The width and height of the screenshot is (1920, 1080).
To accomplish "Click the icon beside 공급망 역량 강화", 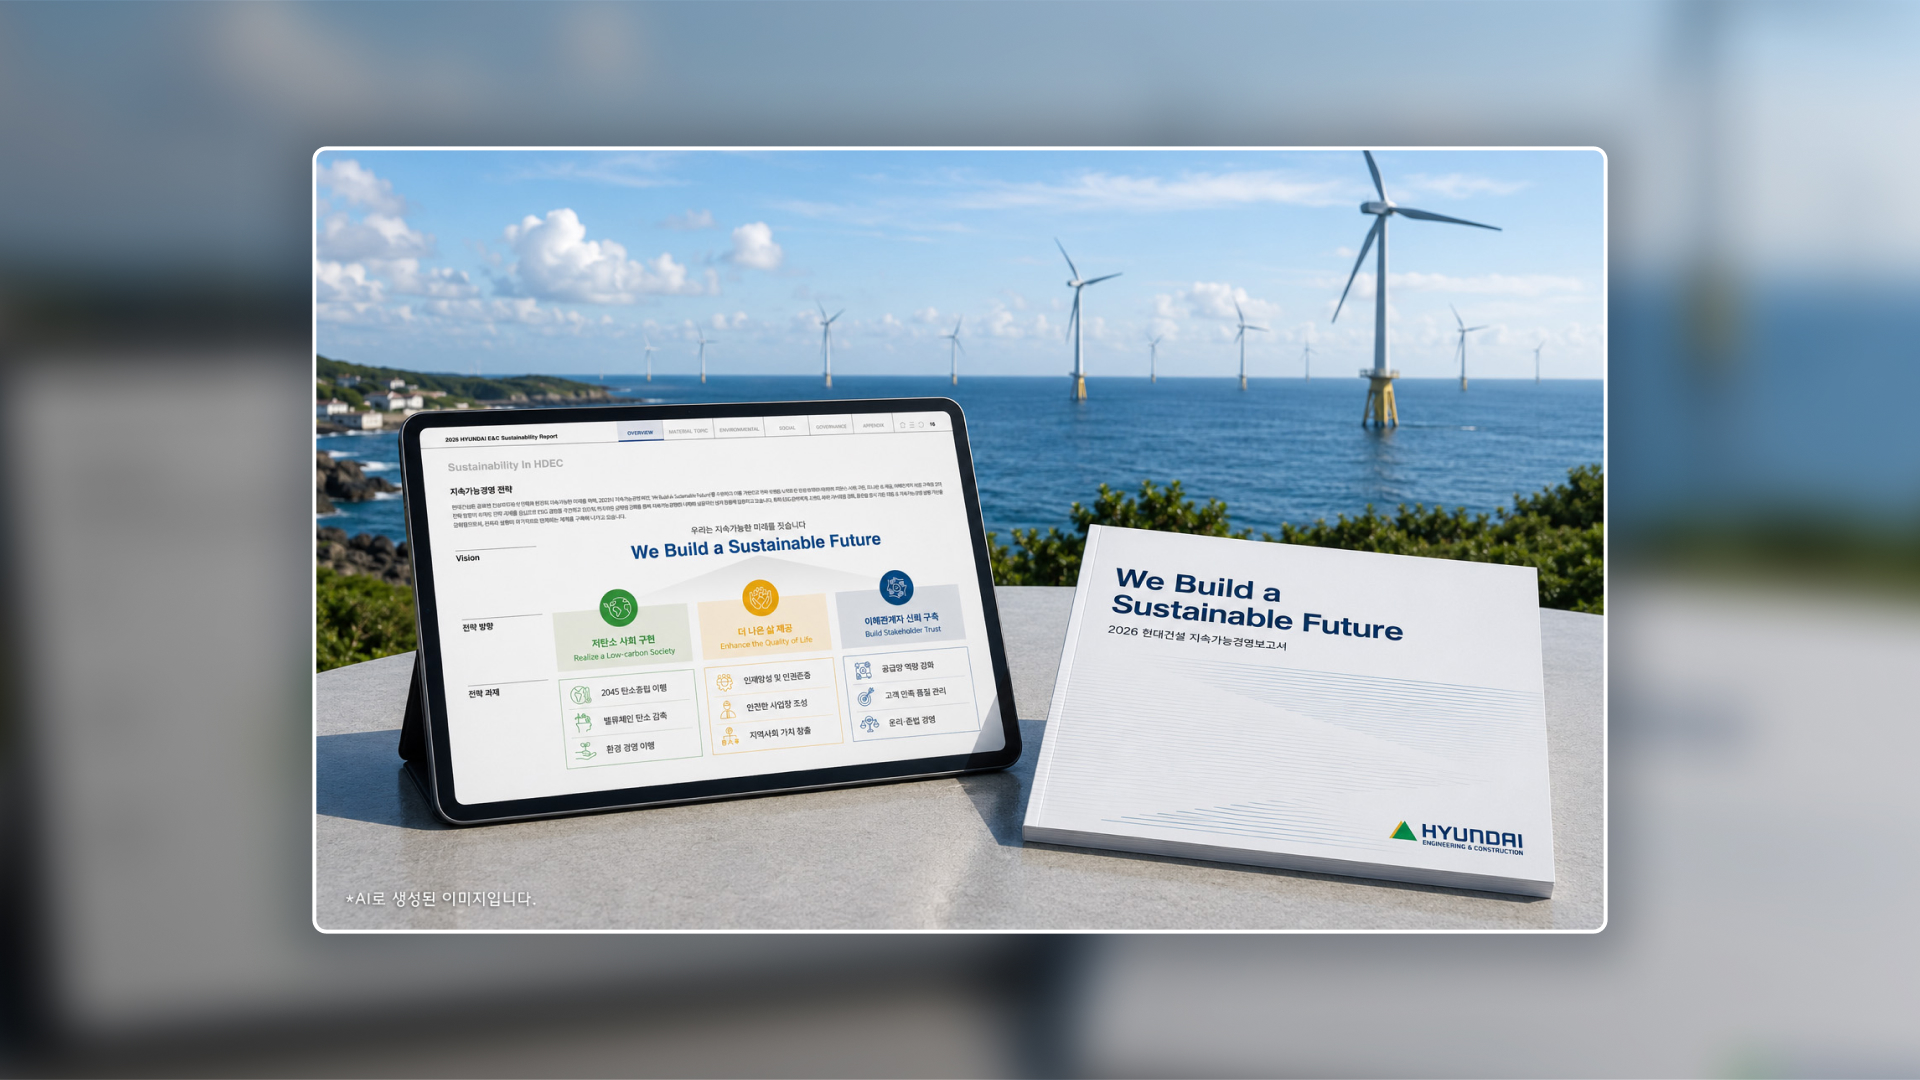I will pos(863,670).
